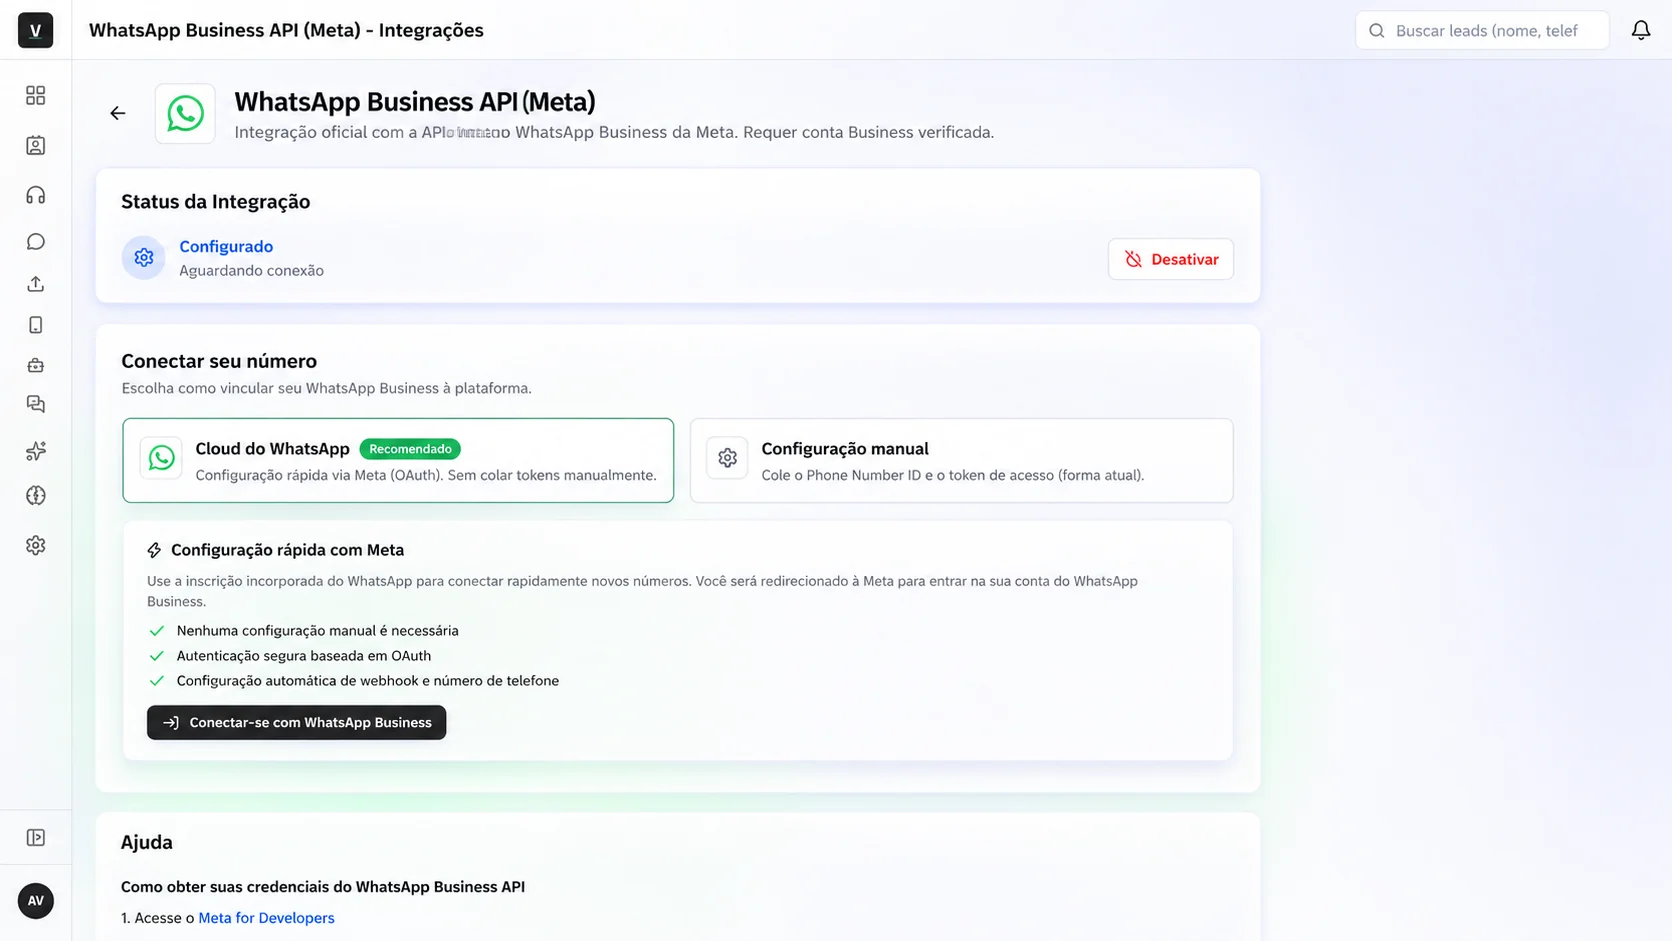Screen dimensions: 1672x941
Task: Click the Desativar button
Action: click(x=1171, y=259)
